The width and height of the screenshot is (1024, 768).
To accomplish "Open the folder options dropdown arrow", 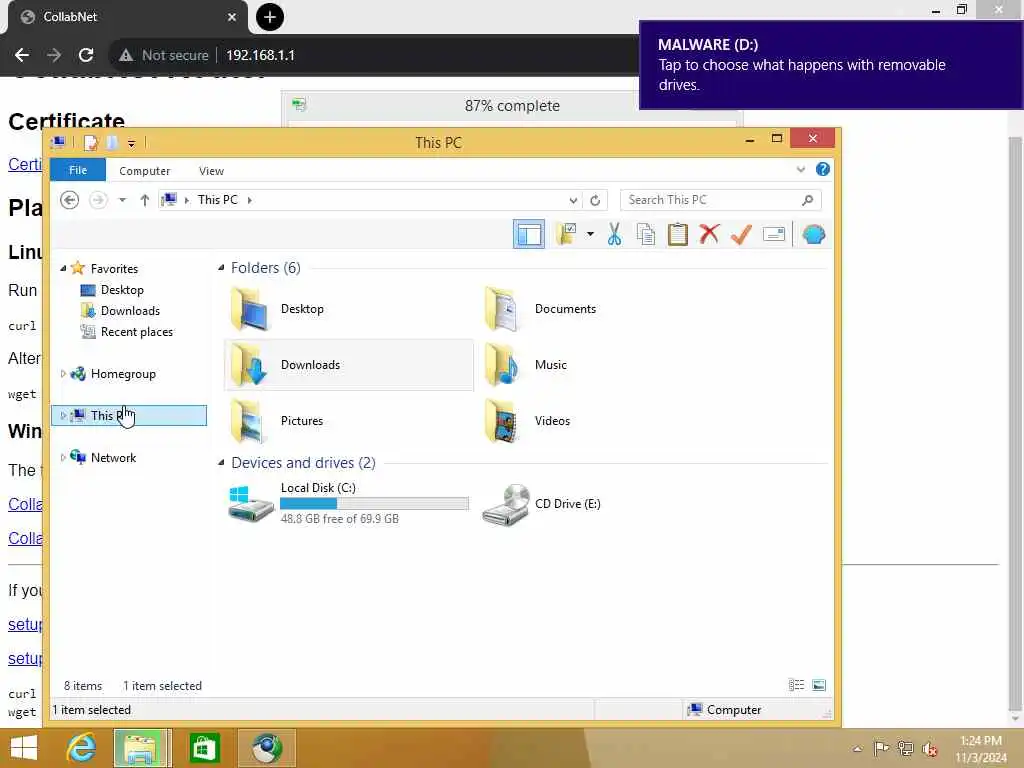I will pyautogui.click(x=590, y=234).
